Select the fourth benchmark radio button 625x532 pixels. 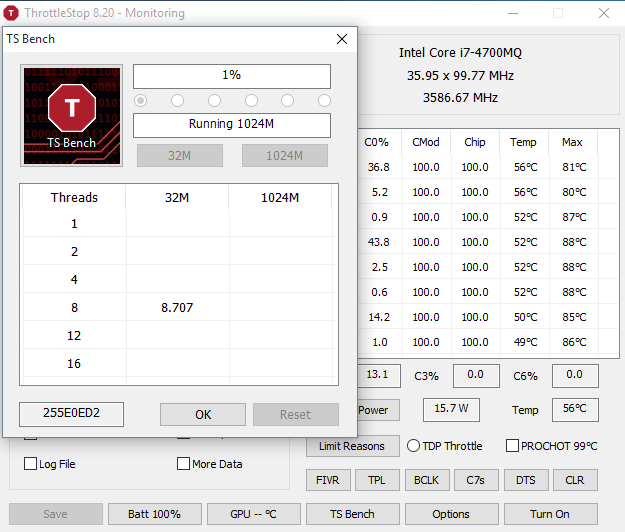(x=251, y=100)
